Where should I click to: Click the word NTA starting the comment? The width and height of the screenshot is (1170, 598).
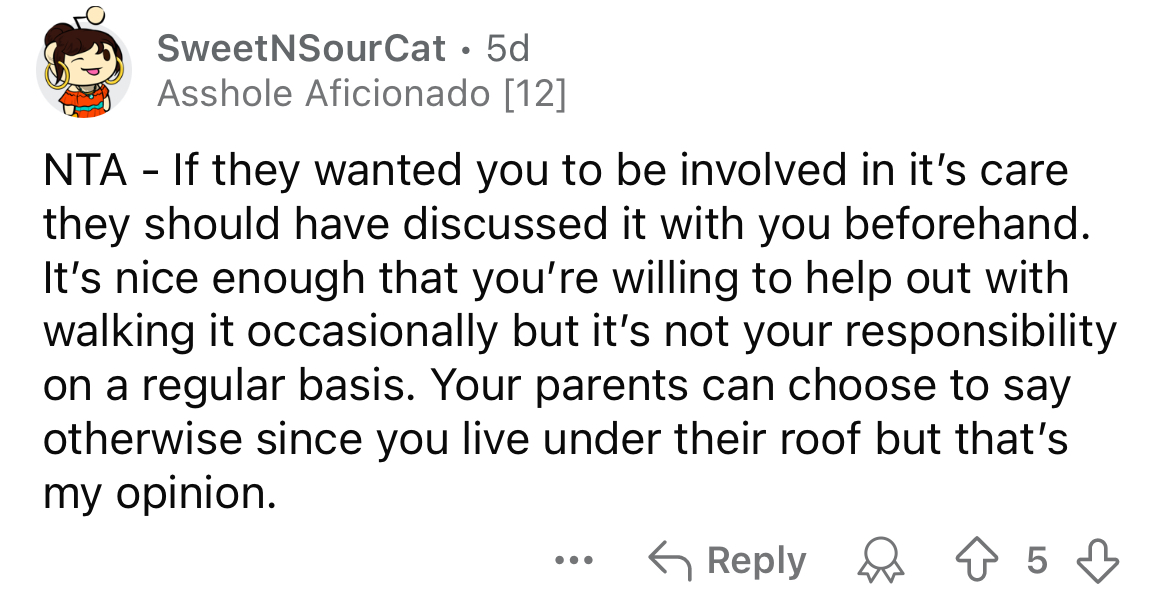84,170
